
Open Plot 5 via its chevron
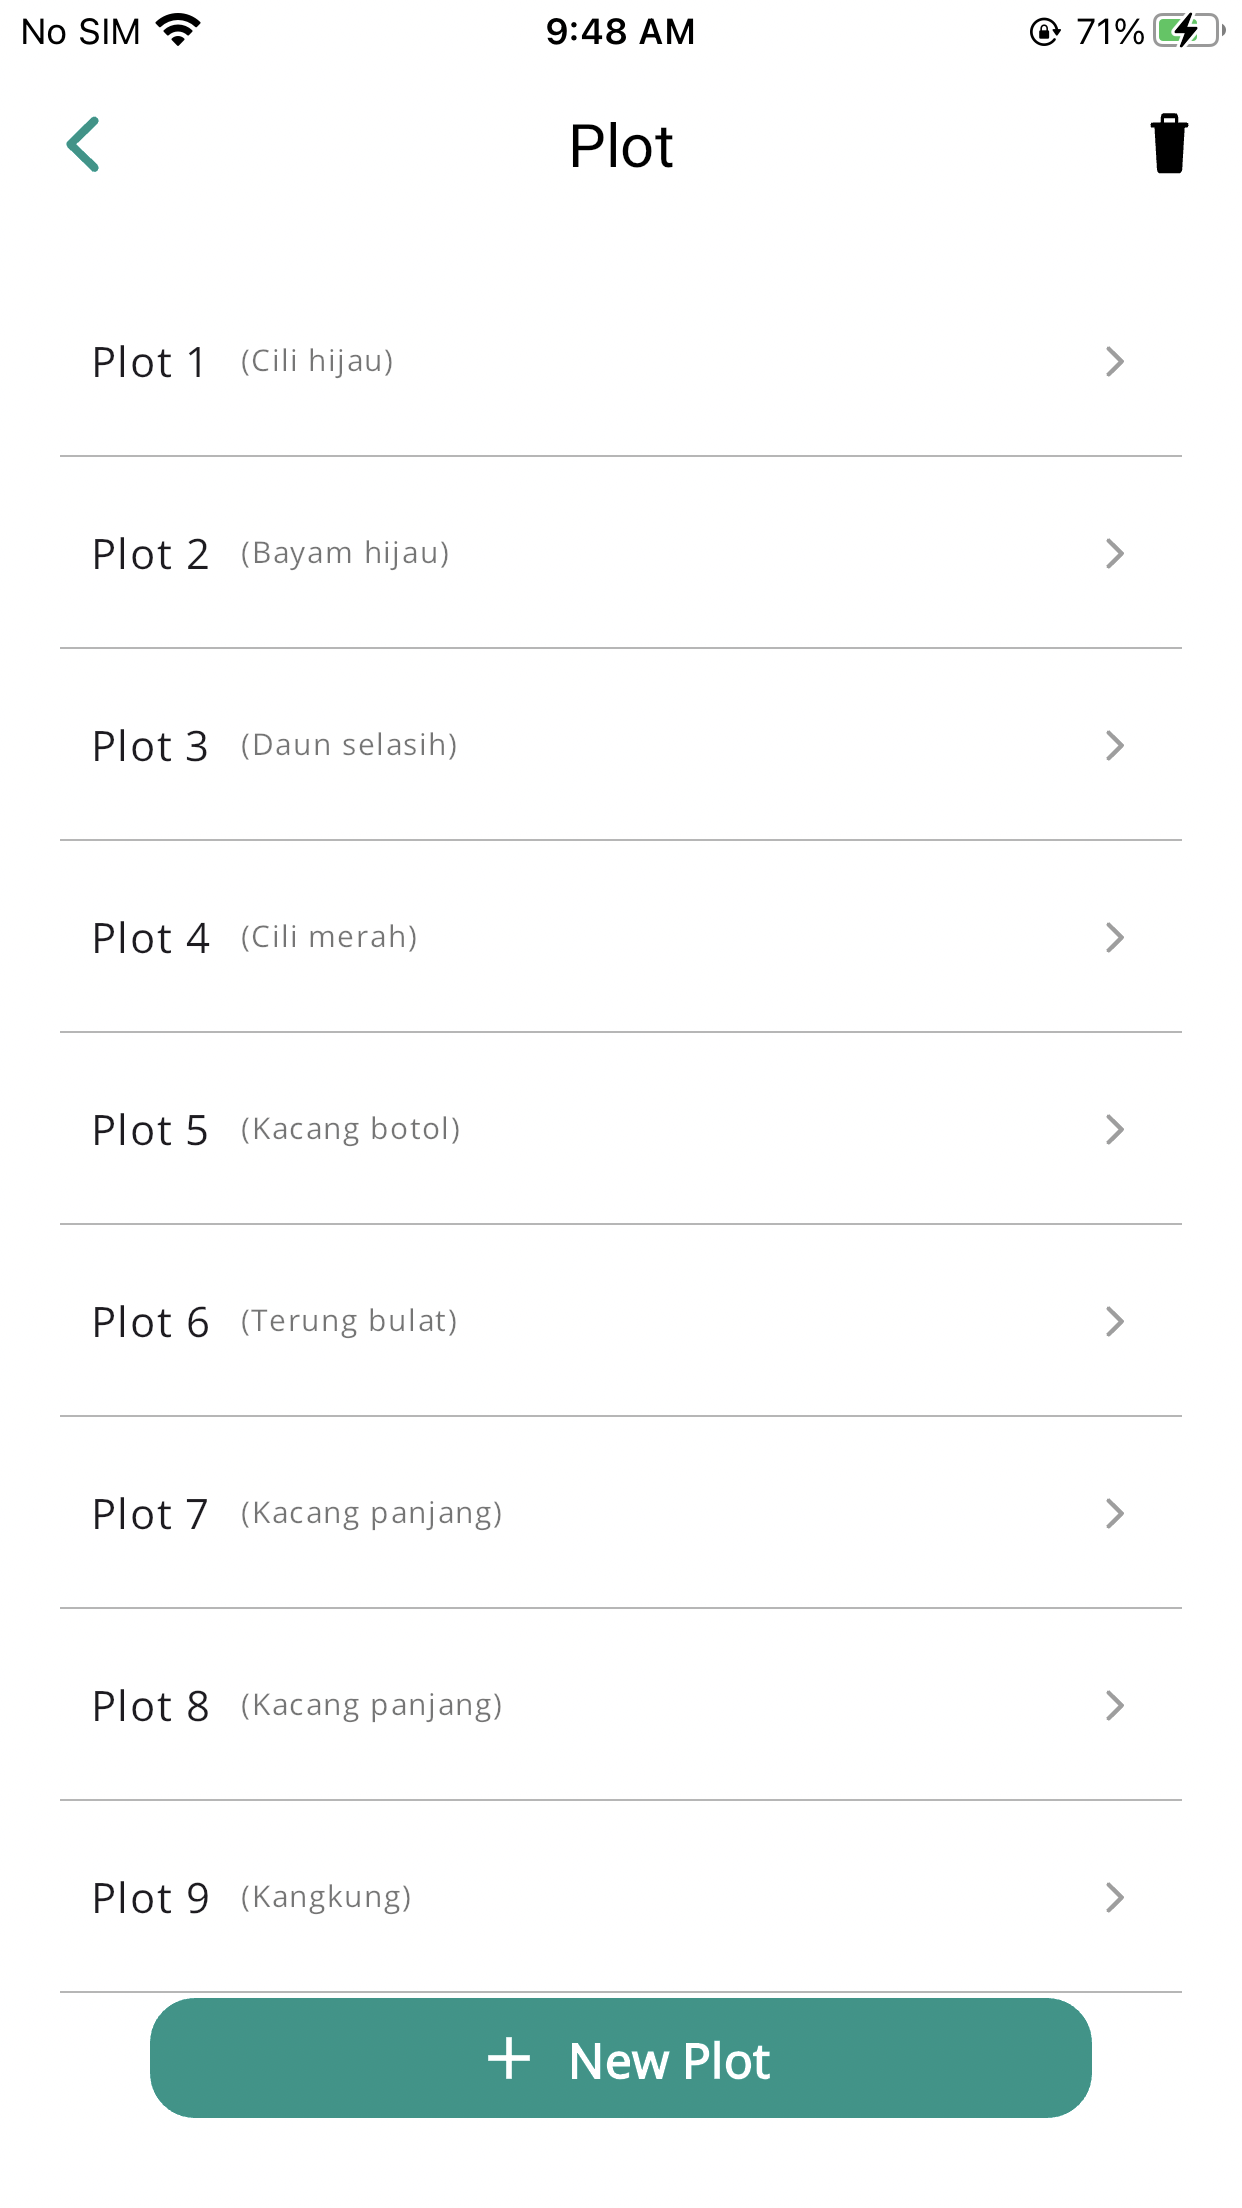(1115, 1129)
